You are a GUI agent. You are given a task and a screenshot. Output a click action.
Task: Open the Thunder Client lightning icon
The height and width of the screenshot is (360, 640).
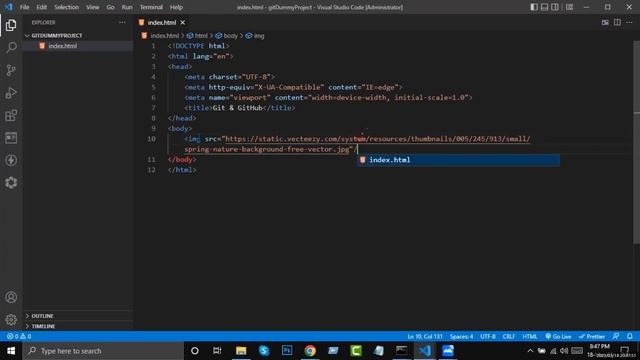[11, 160]
